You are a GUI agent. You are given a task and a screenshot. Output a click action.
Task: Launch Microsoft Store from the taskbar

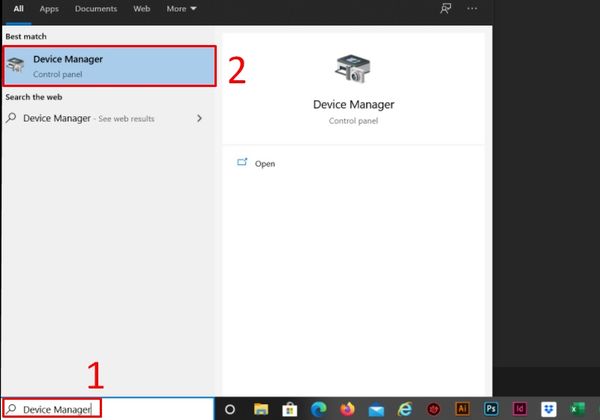point(290,409)
